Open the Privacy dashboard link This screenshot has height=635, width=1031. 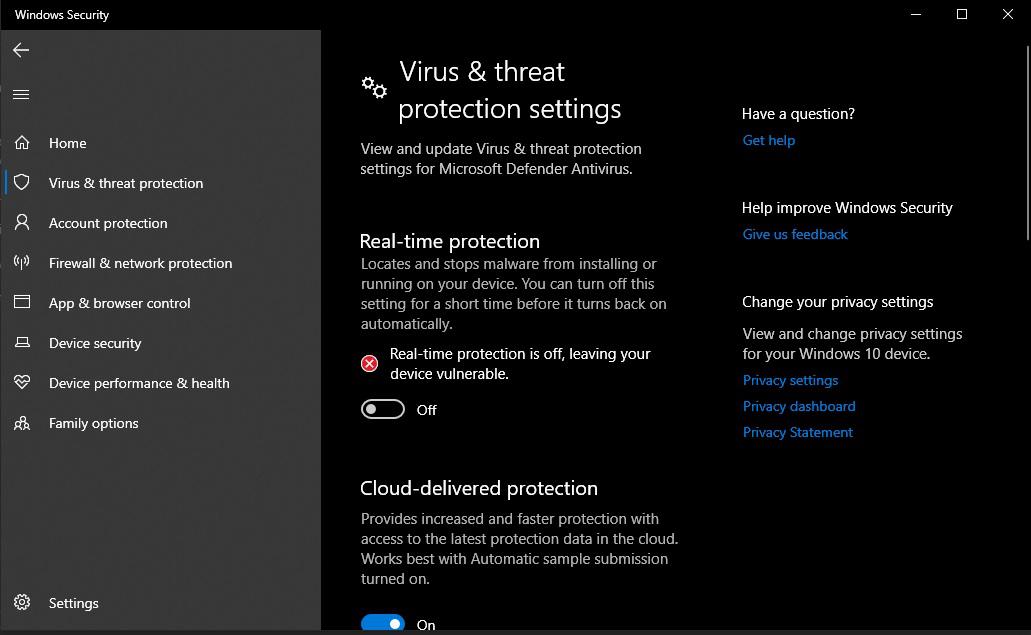(x=799, y=406)
